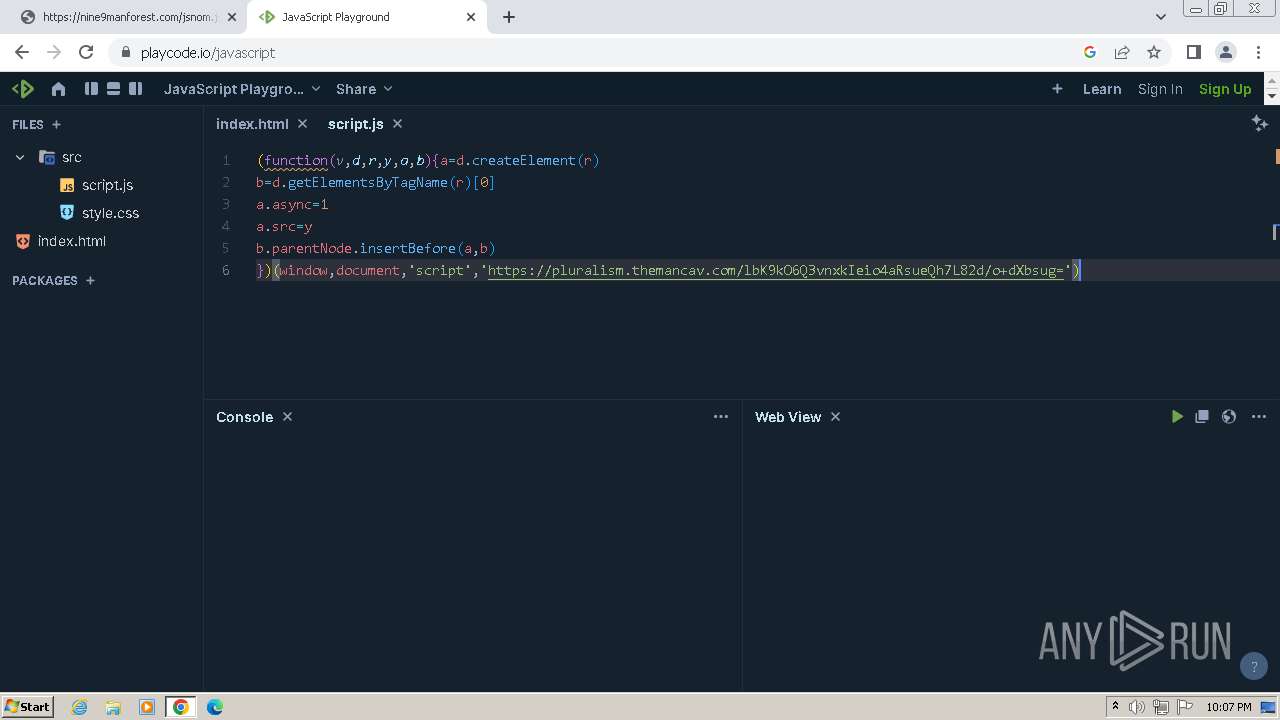Click the globe icon in Web View
This screenshot has width=1280, height=720.
(x=1229, y=417)
